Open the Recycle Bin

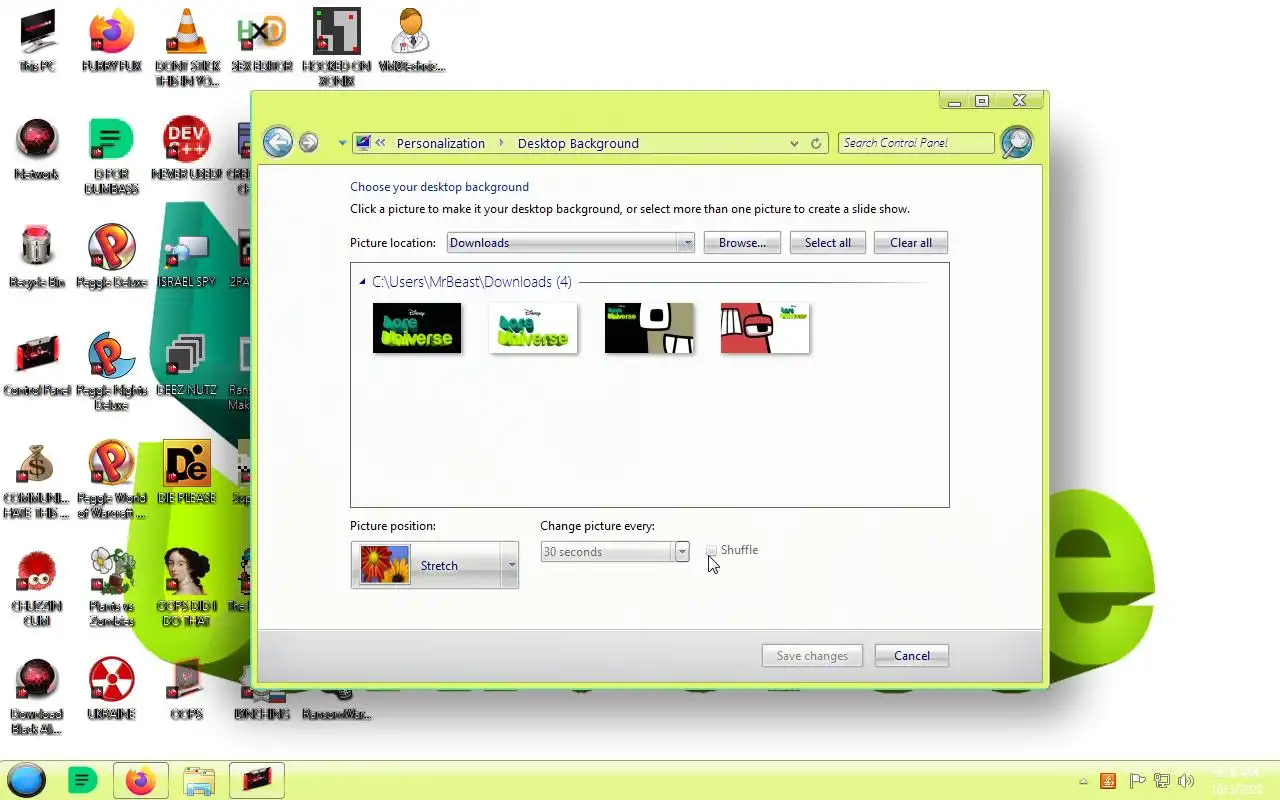coord(37,257)
